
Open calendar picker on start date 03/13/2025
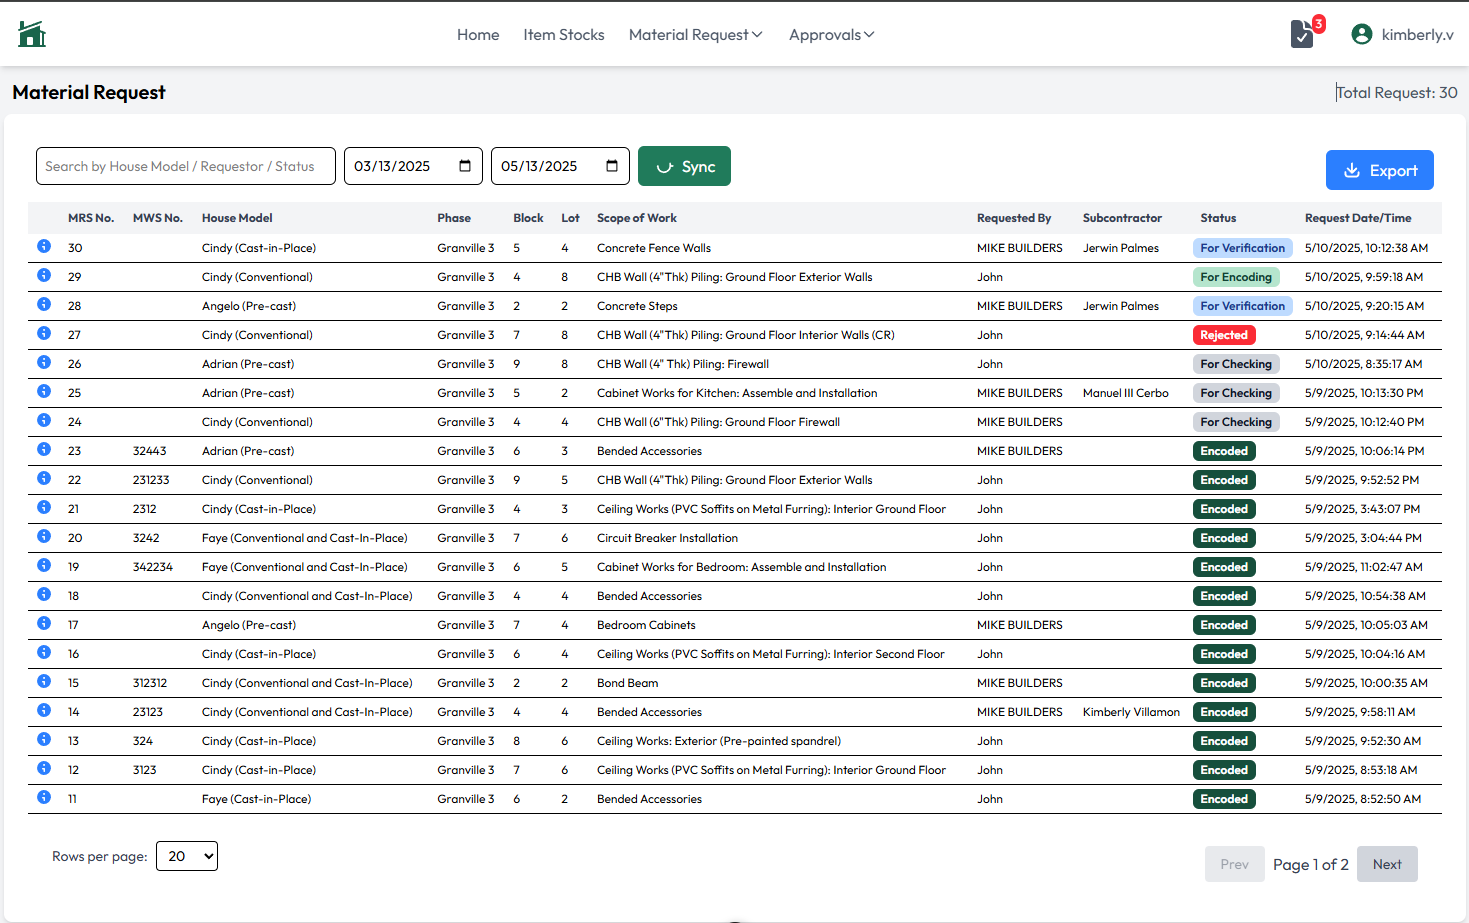pos(465,166)
